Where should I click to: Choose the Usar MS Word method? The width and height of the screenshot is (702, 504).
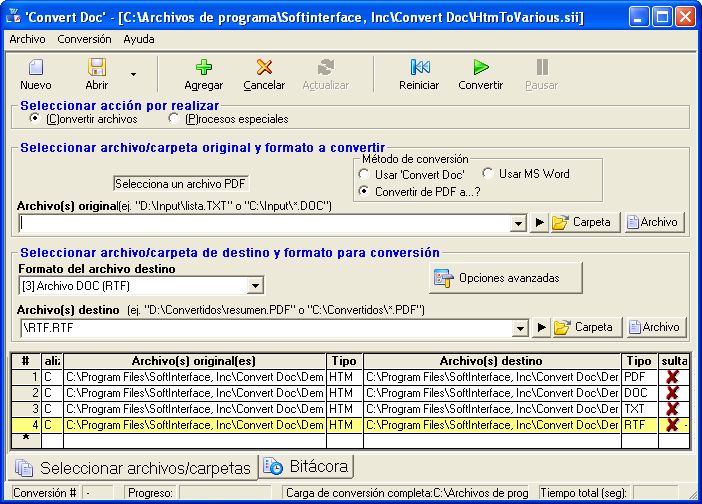click(488, 173)
